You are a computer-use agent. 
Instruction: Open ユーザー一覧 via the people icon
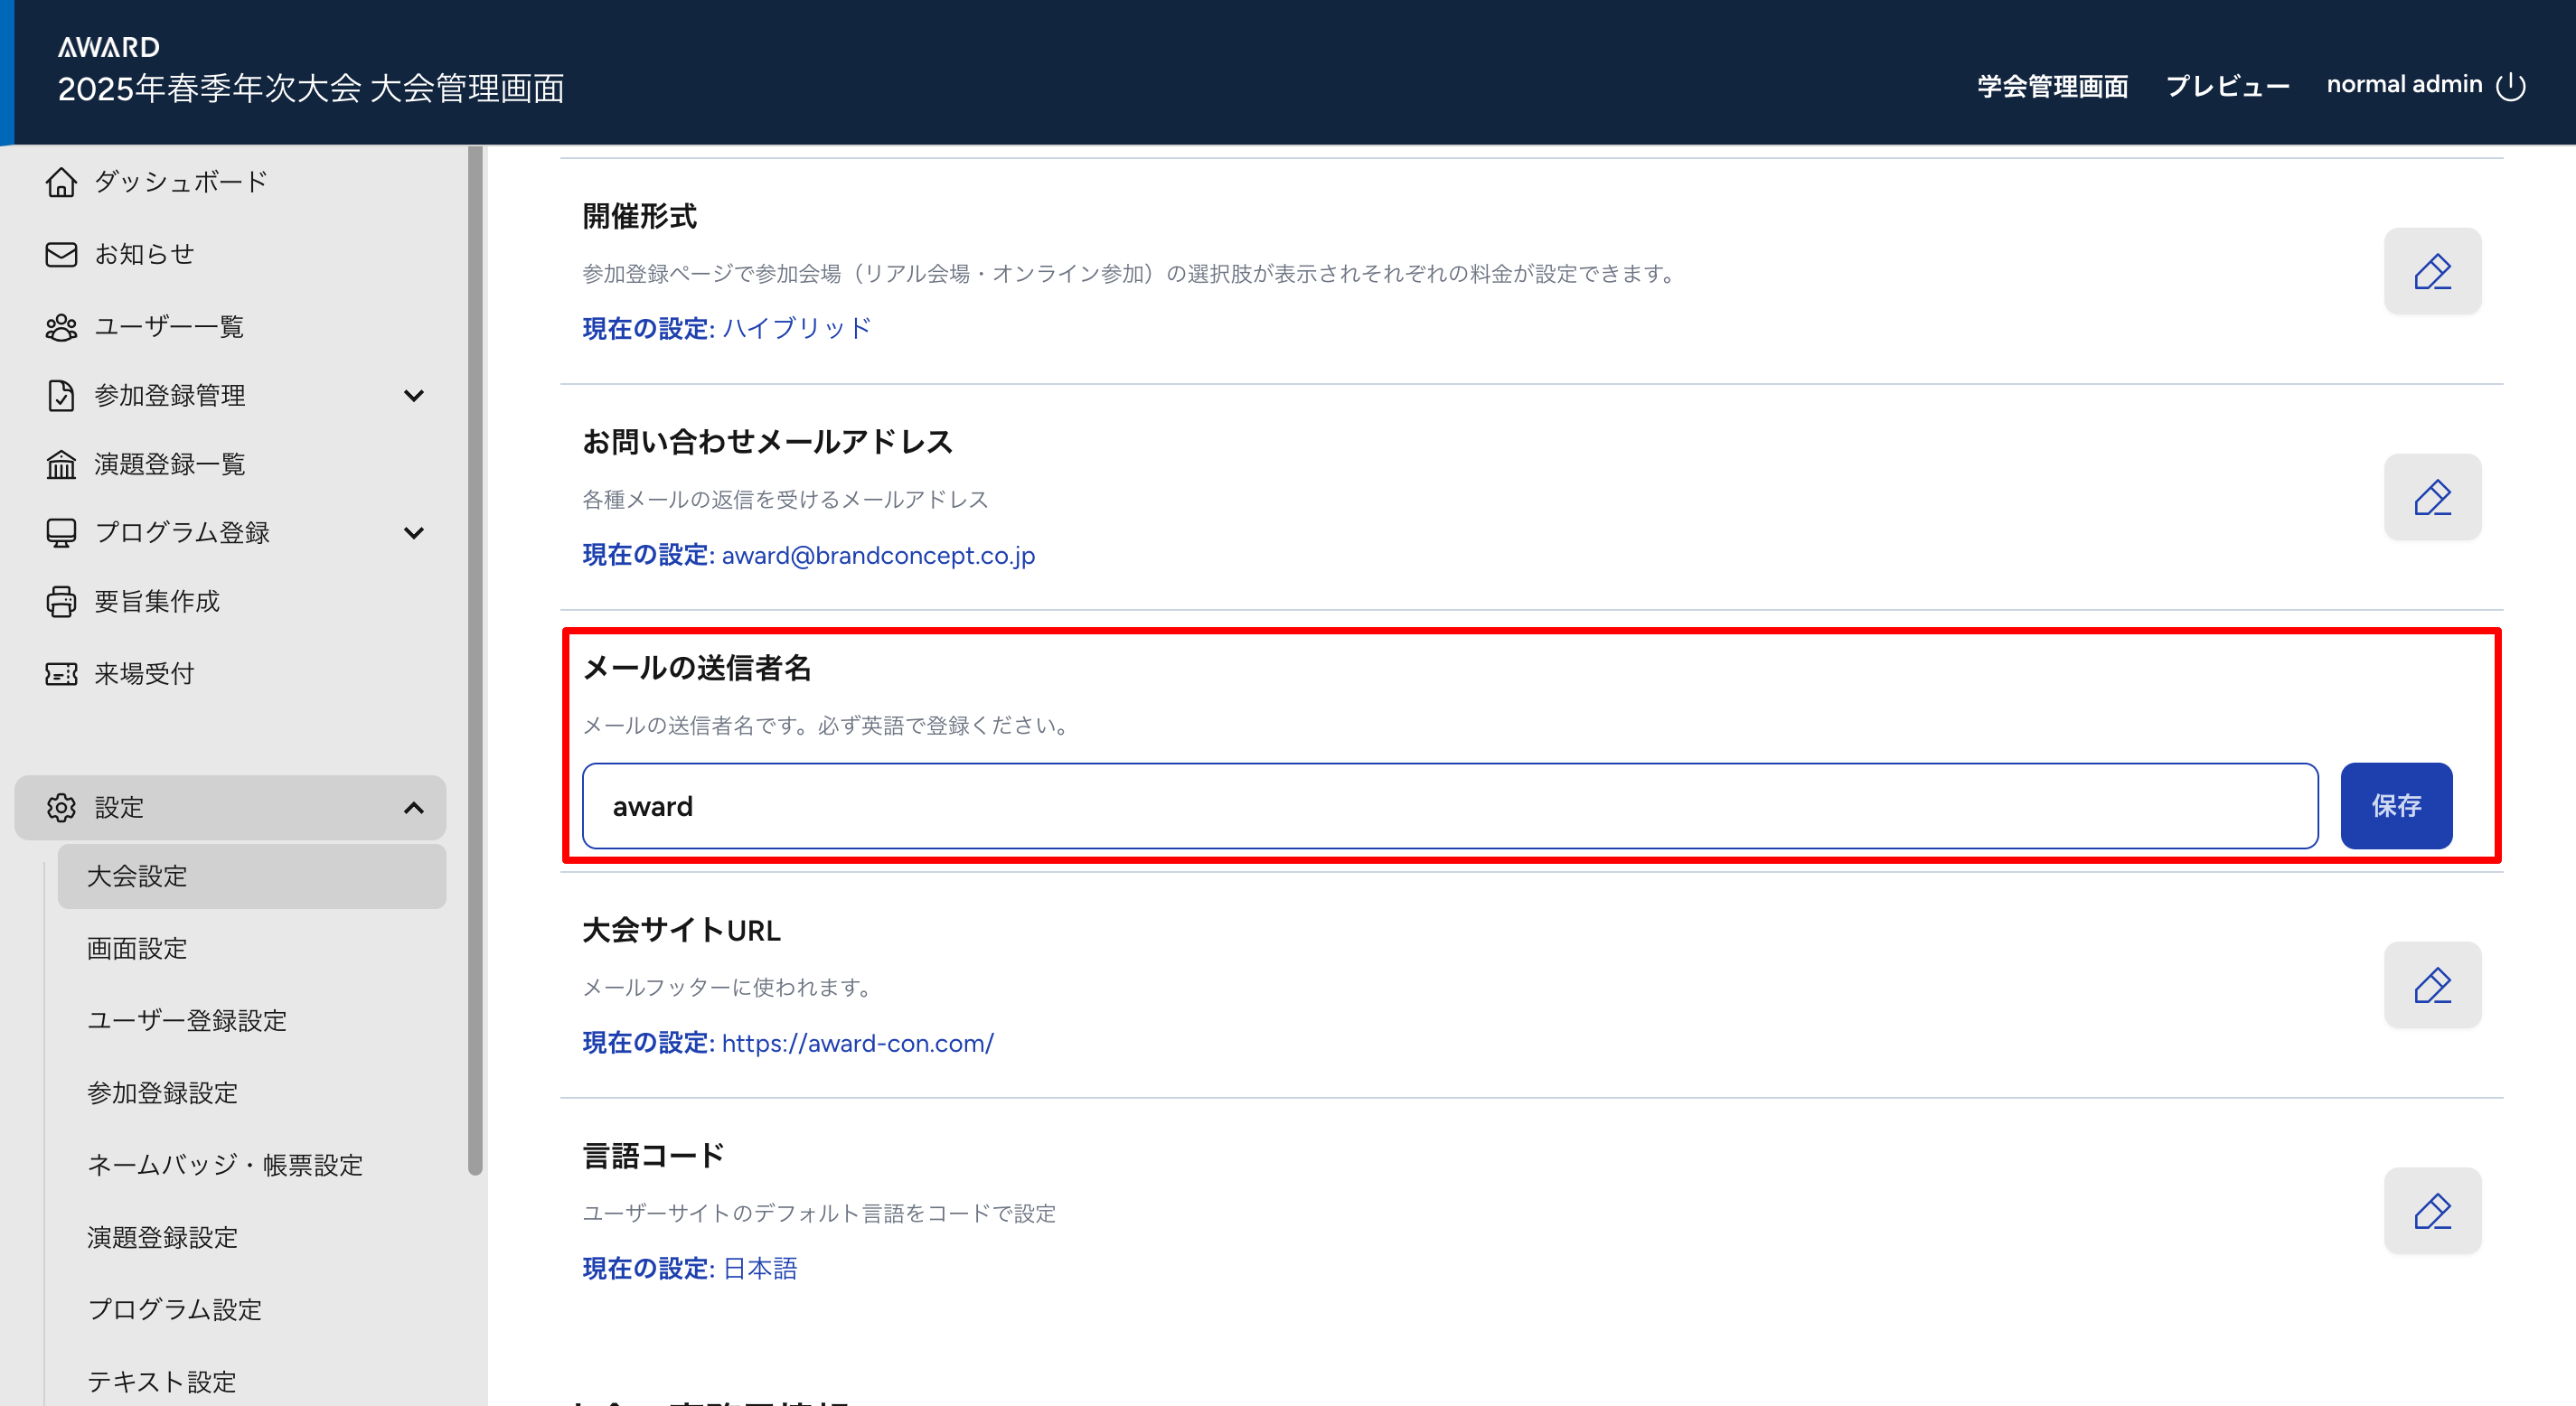coord(61,327)
